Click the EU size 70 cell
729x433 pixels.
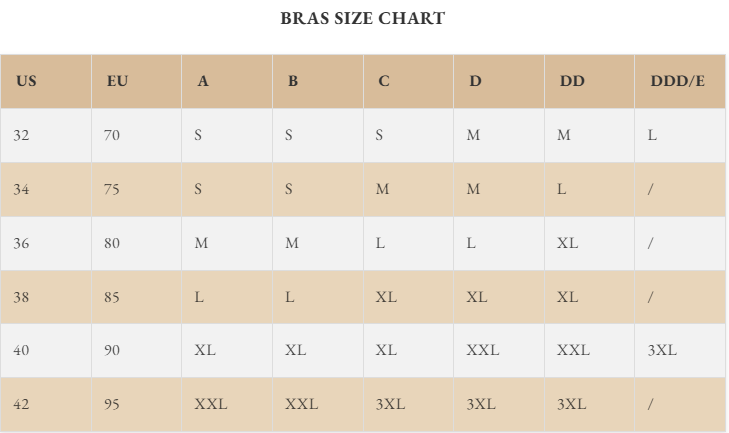pos(111,135)
